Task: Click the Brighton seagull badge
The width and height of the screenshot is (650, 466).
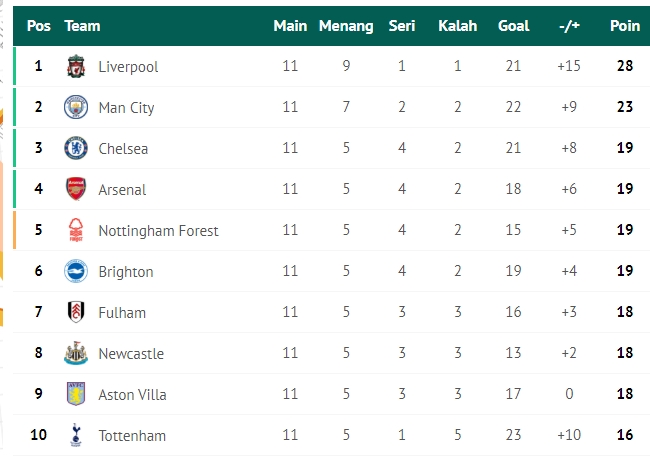Action: (x=76, y=271)
